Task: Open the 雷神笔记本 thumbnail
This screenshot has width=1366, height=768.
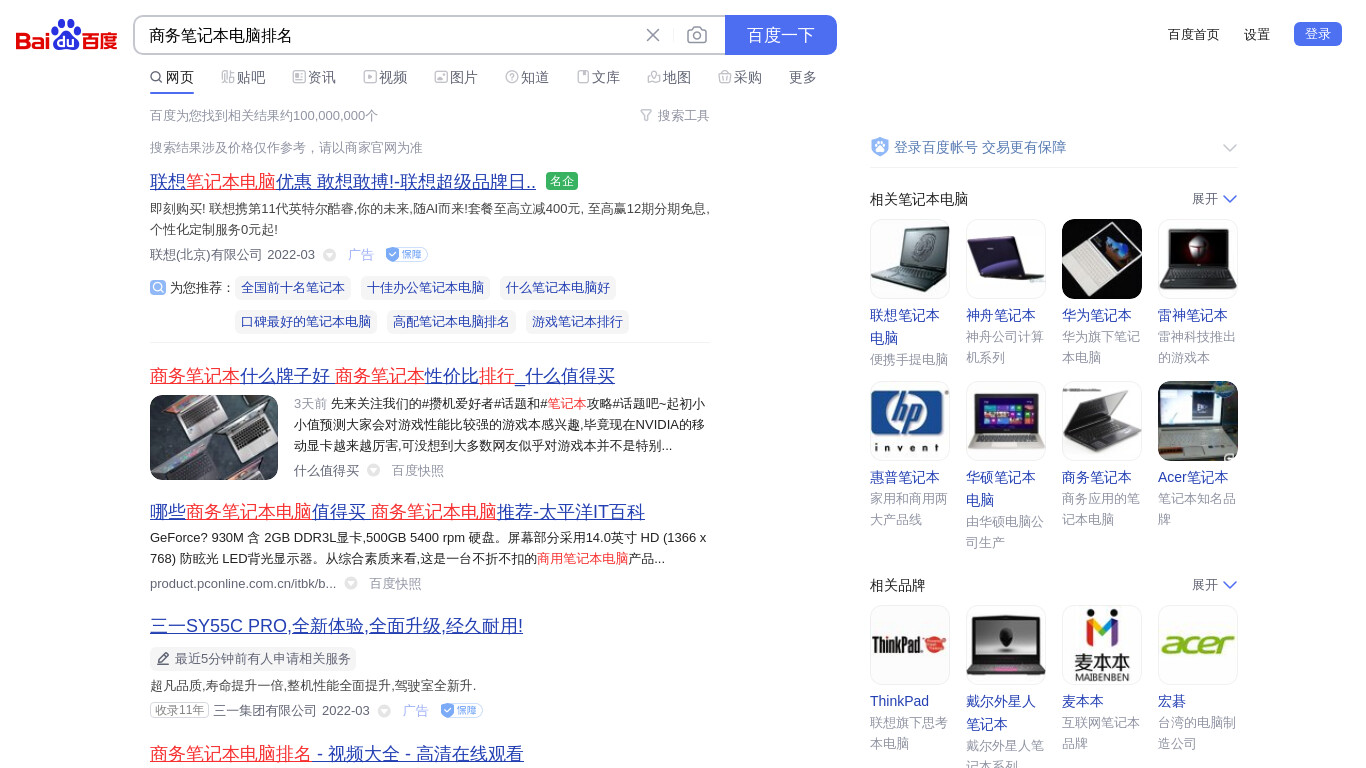Action: pos(1198,259)
